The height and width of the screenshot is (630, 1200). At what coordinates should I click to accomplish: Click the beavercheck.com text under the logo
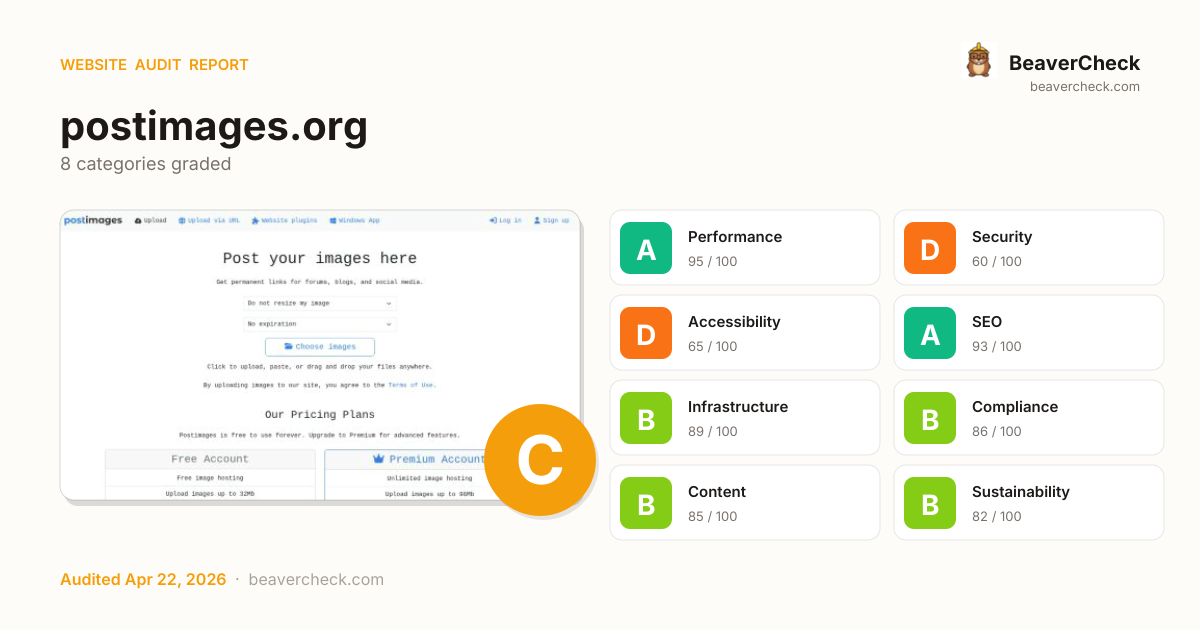[x=1084, y=87]
